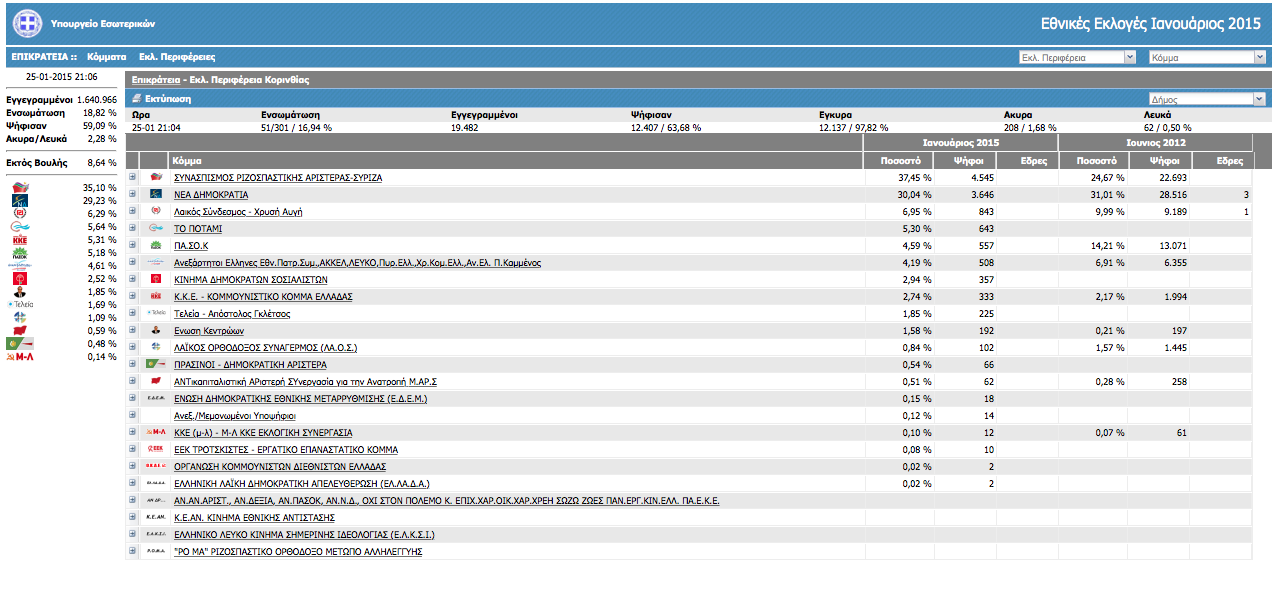Viewport: 1279px width, 598px height.
Task: Open ΟΡΓΑΝΩΣΗ ΚΟΜΜΟΥΝΙΣΤΩΝ ΔΙΕΘΝΙΣΤΩΝ ΕΛΛΑΔΑΣ link
Action: (280, 467)
